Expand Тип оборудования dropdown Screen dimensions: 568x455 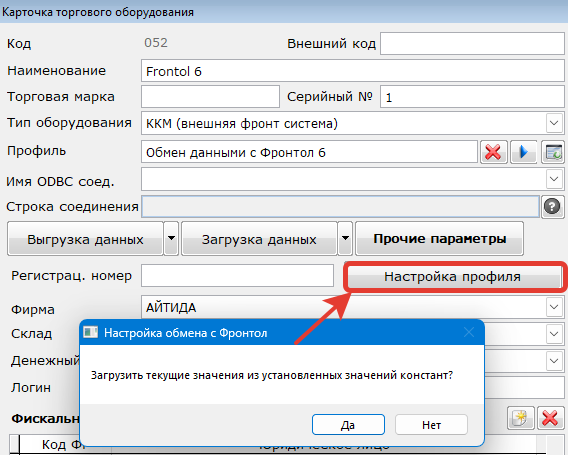click(554, 123)
